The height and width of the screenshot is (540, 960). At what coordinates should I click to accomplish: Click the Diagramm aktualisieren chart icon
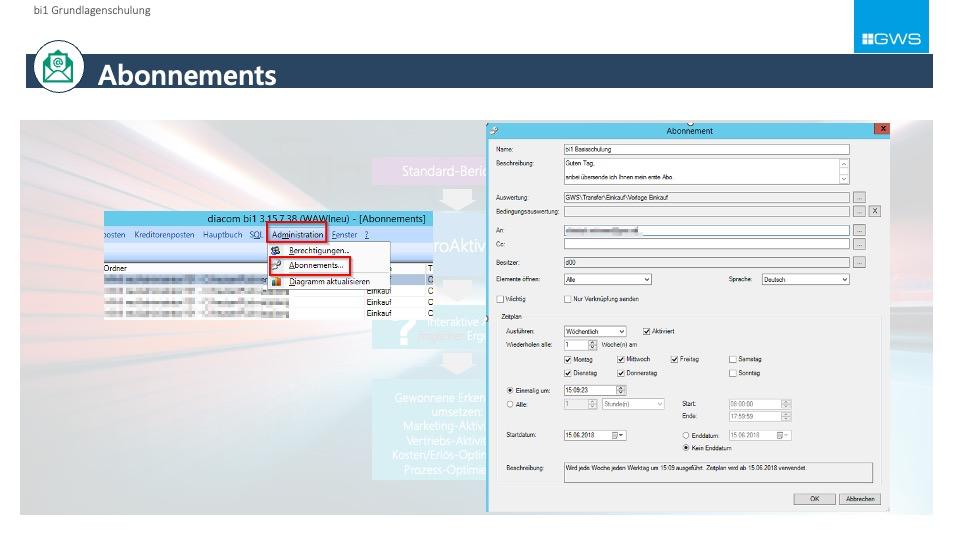276,282
